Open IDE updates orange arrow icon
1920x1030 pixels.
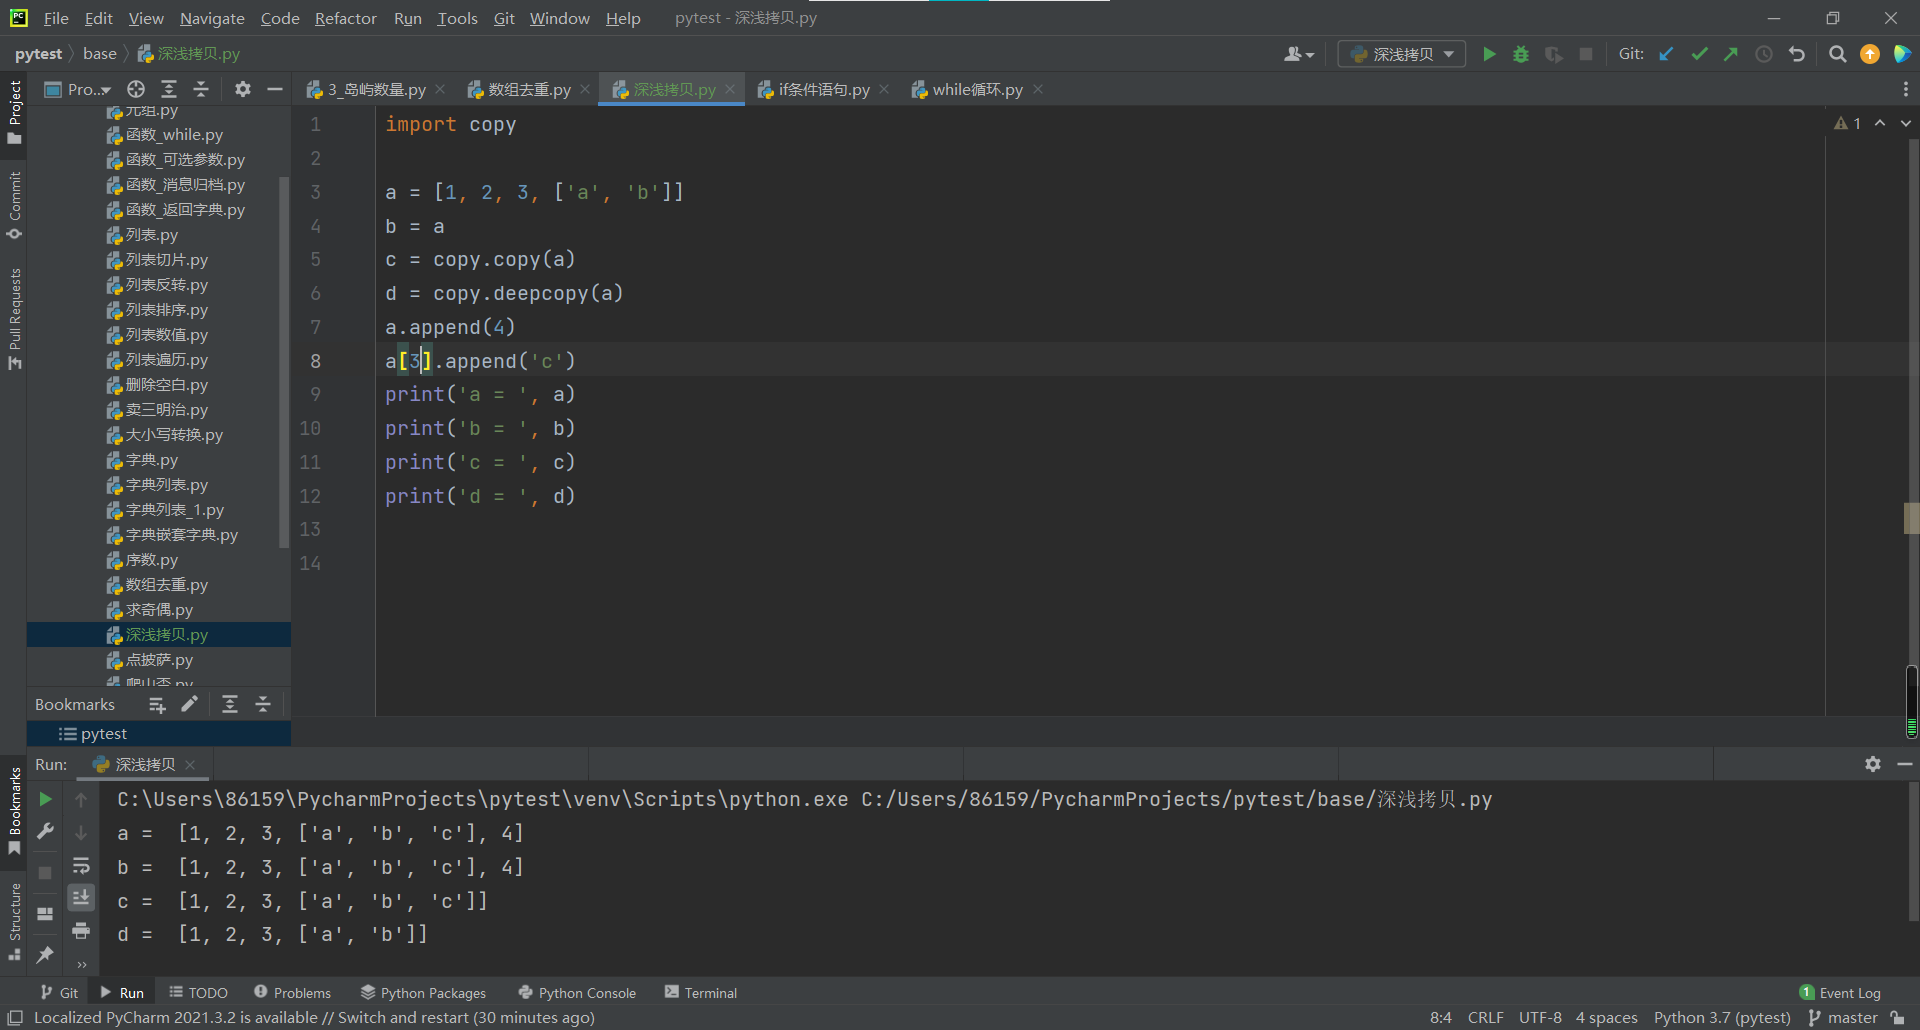click(1870, 54)
